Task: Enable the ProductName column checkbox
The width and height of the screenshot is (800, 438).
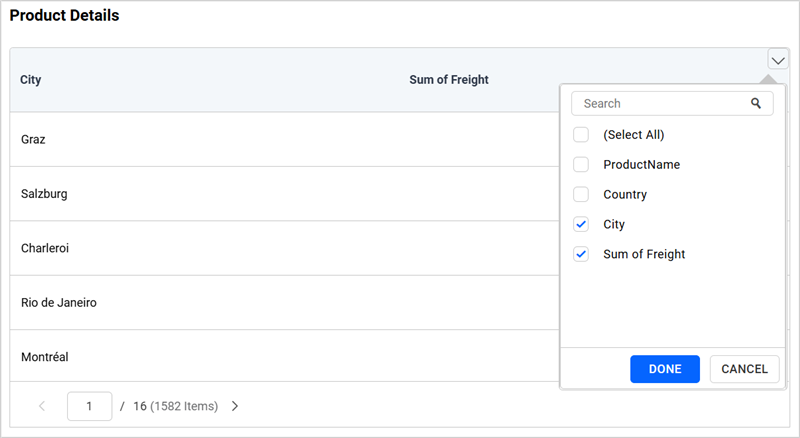Action: tap(581, 164)
